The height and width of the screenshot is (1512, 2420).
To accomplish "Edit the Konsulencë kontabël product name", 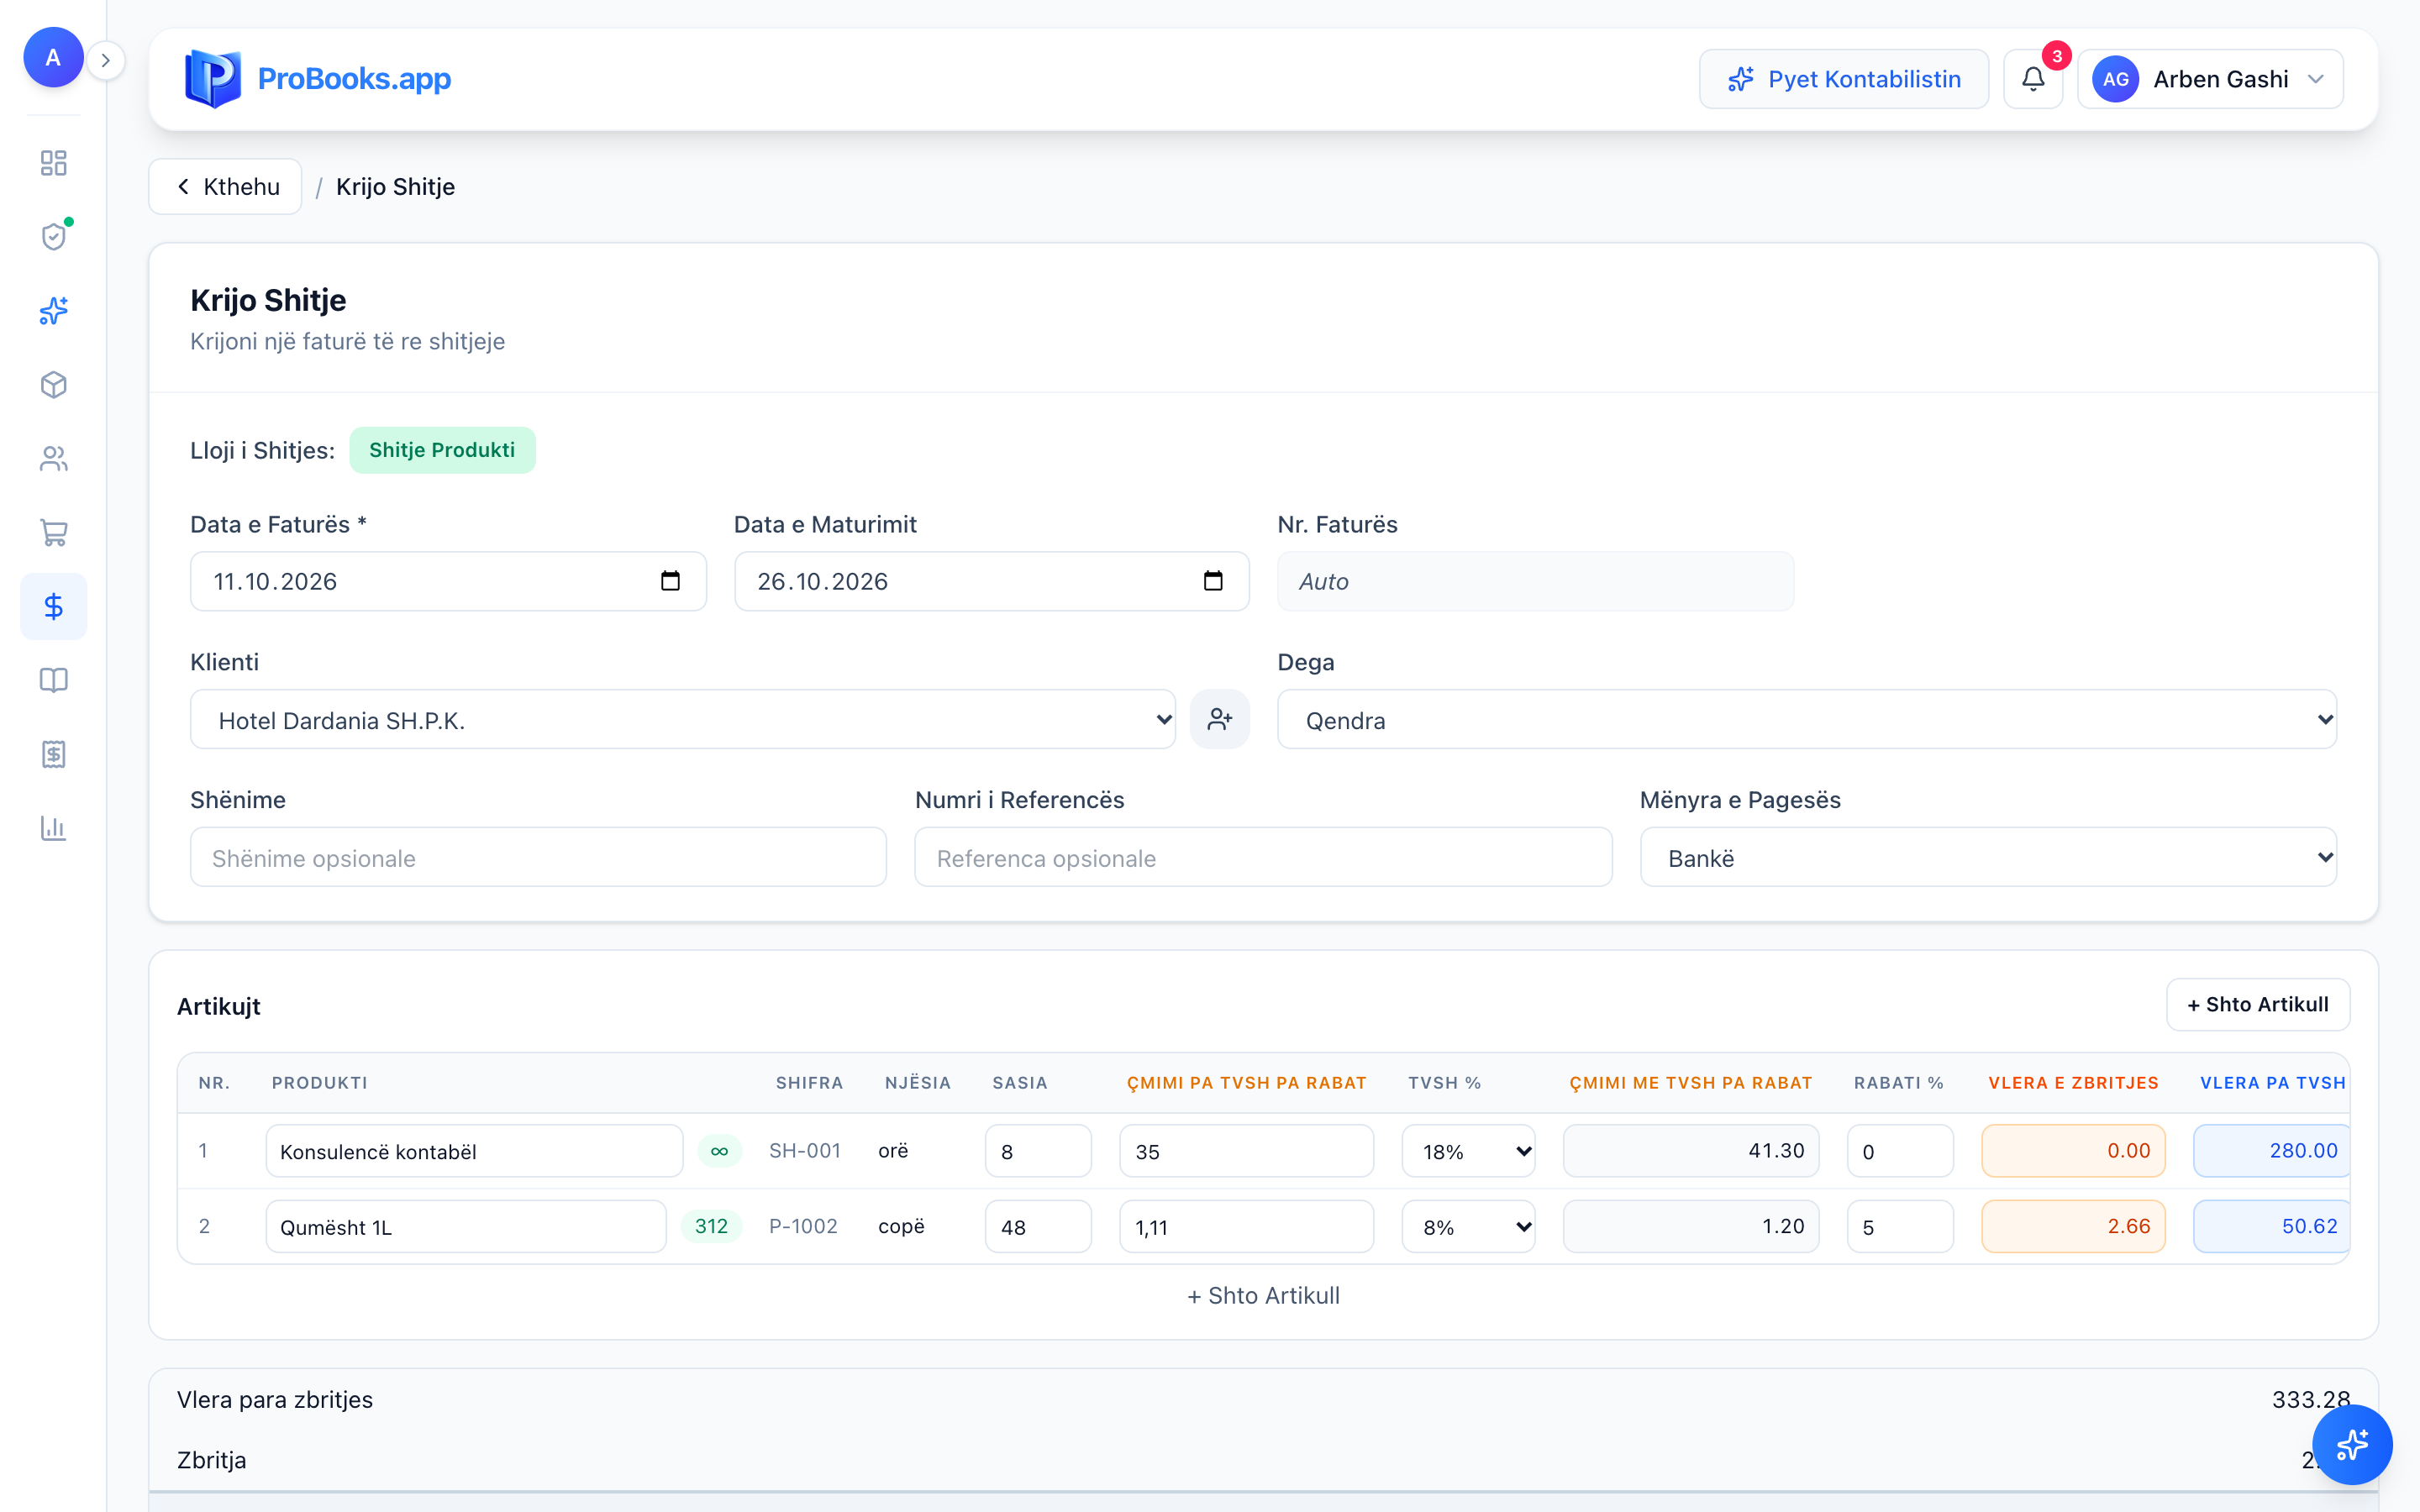I will pyautogui.click(x=474, y=1151).
